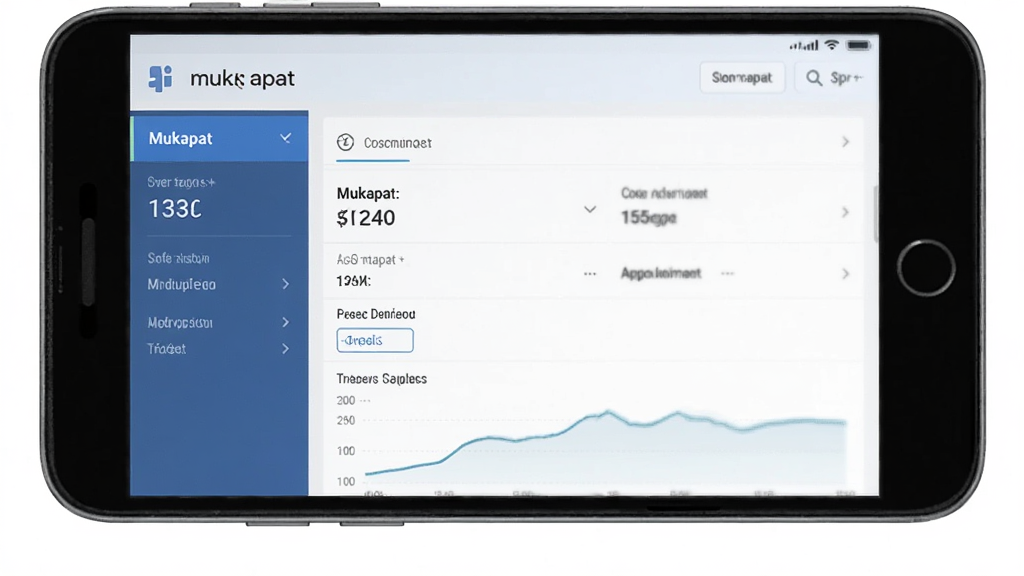Click the peak of the chart line
The height and width of the screenshot is (576, 1024).
[608, 411]
